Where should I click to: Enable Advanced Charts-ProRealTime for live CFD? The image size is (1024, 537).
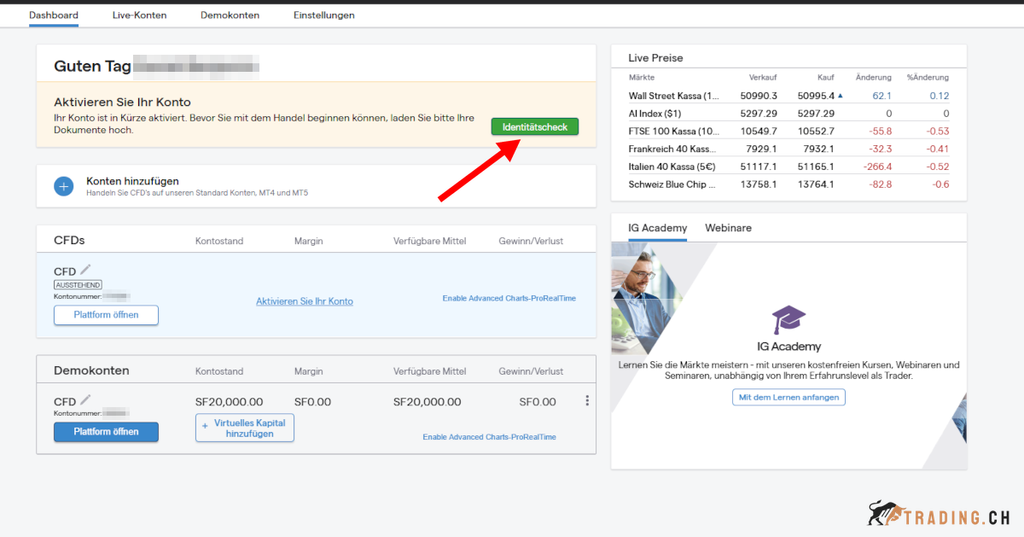[509, 298]
